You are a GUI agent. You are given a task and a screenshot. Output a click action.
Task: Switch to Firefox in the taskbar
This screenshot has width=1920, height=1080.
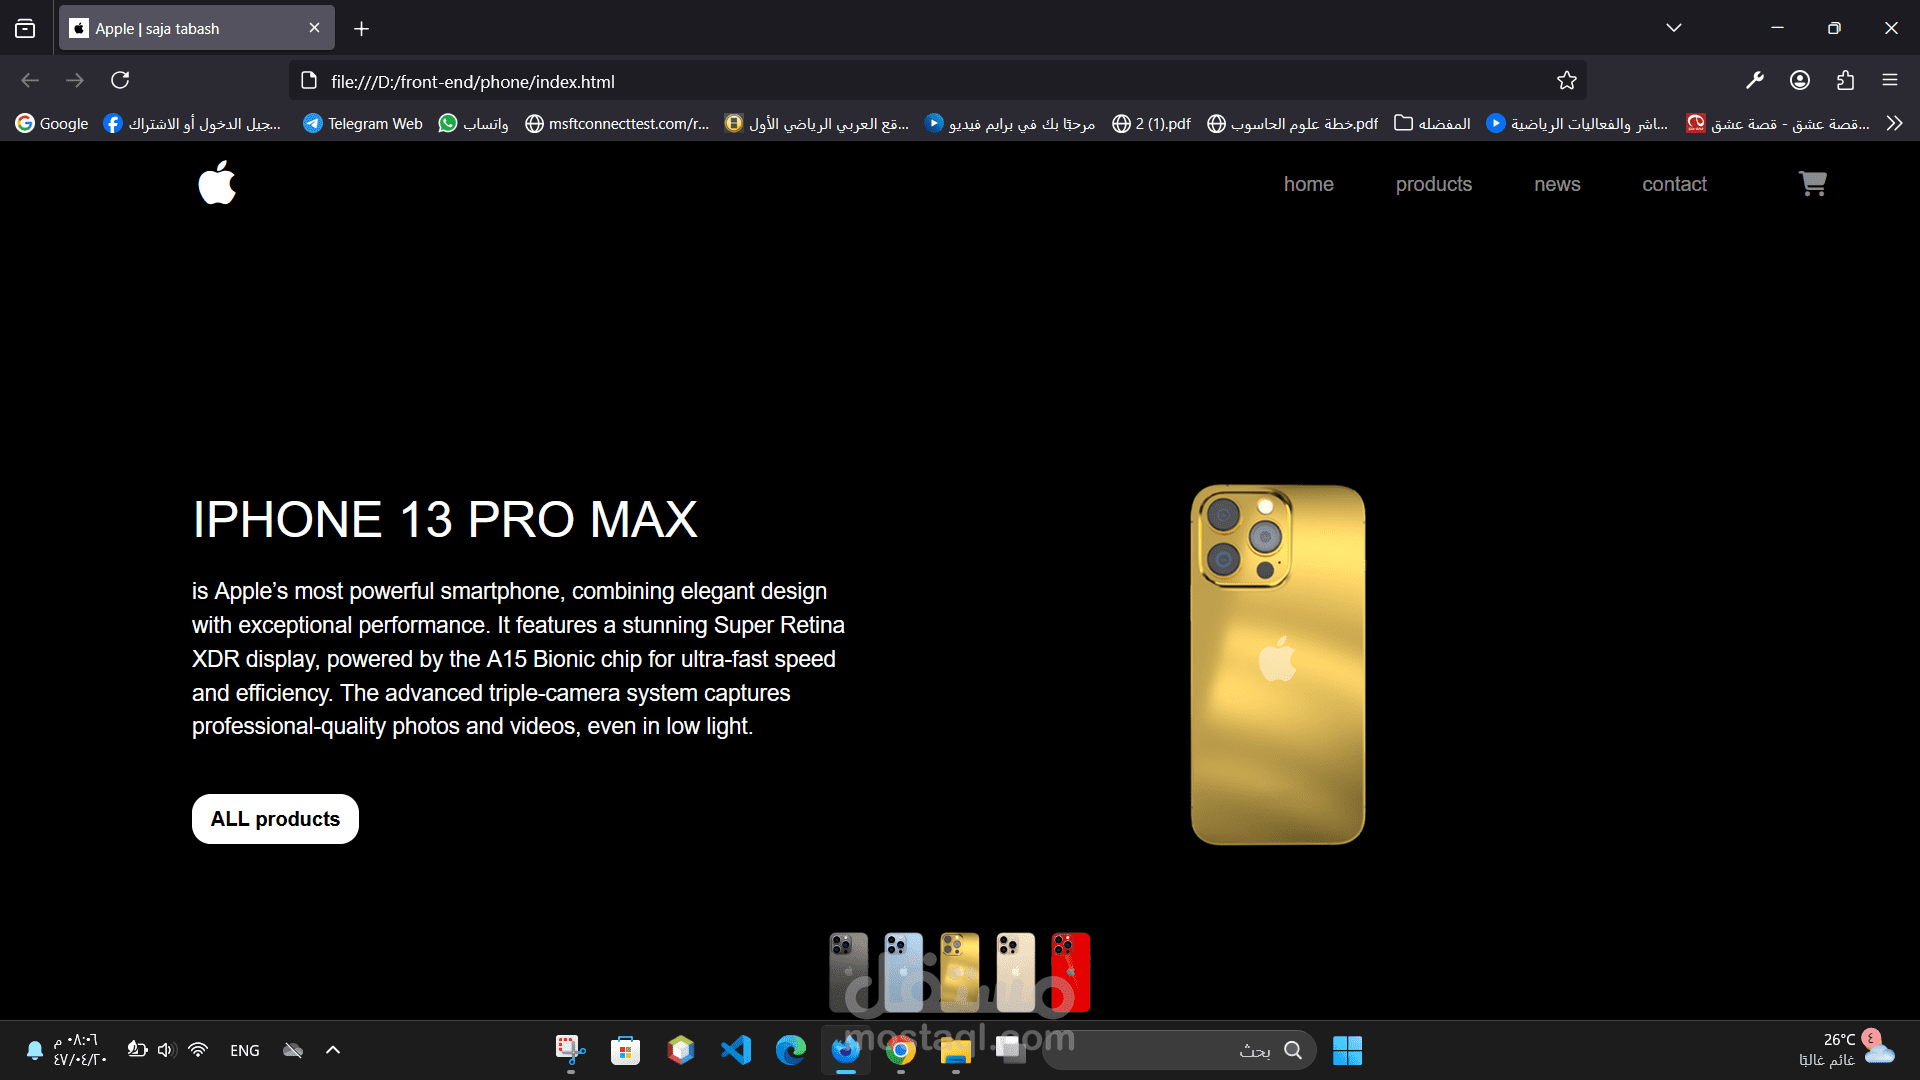coord(846,1050)
